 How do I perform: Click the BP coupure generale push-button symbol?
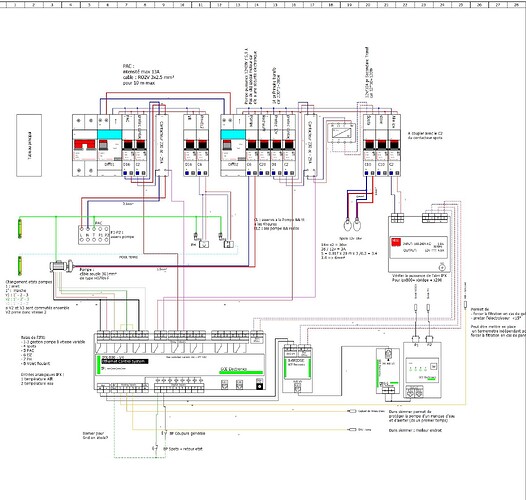coord(164,433)
